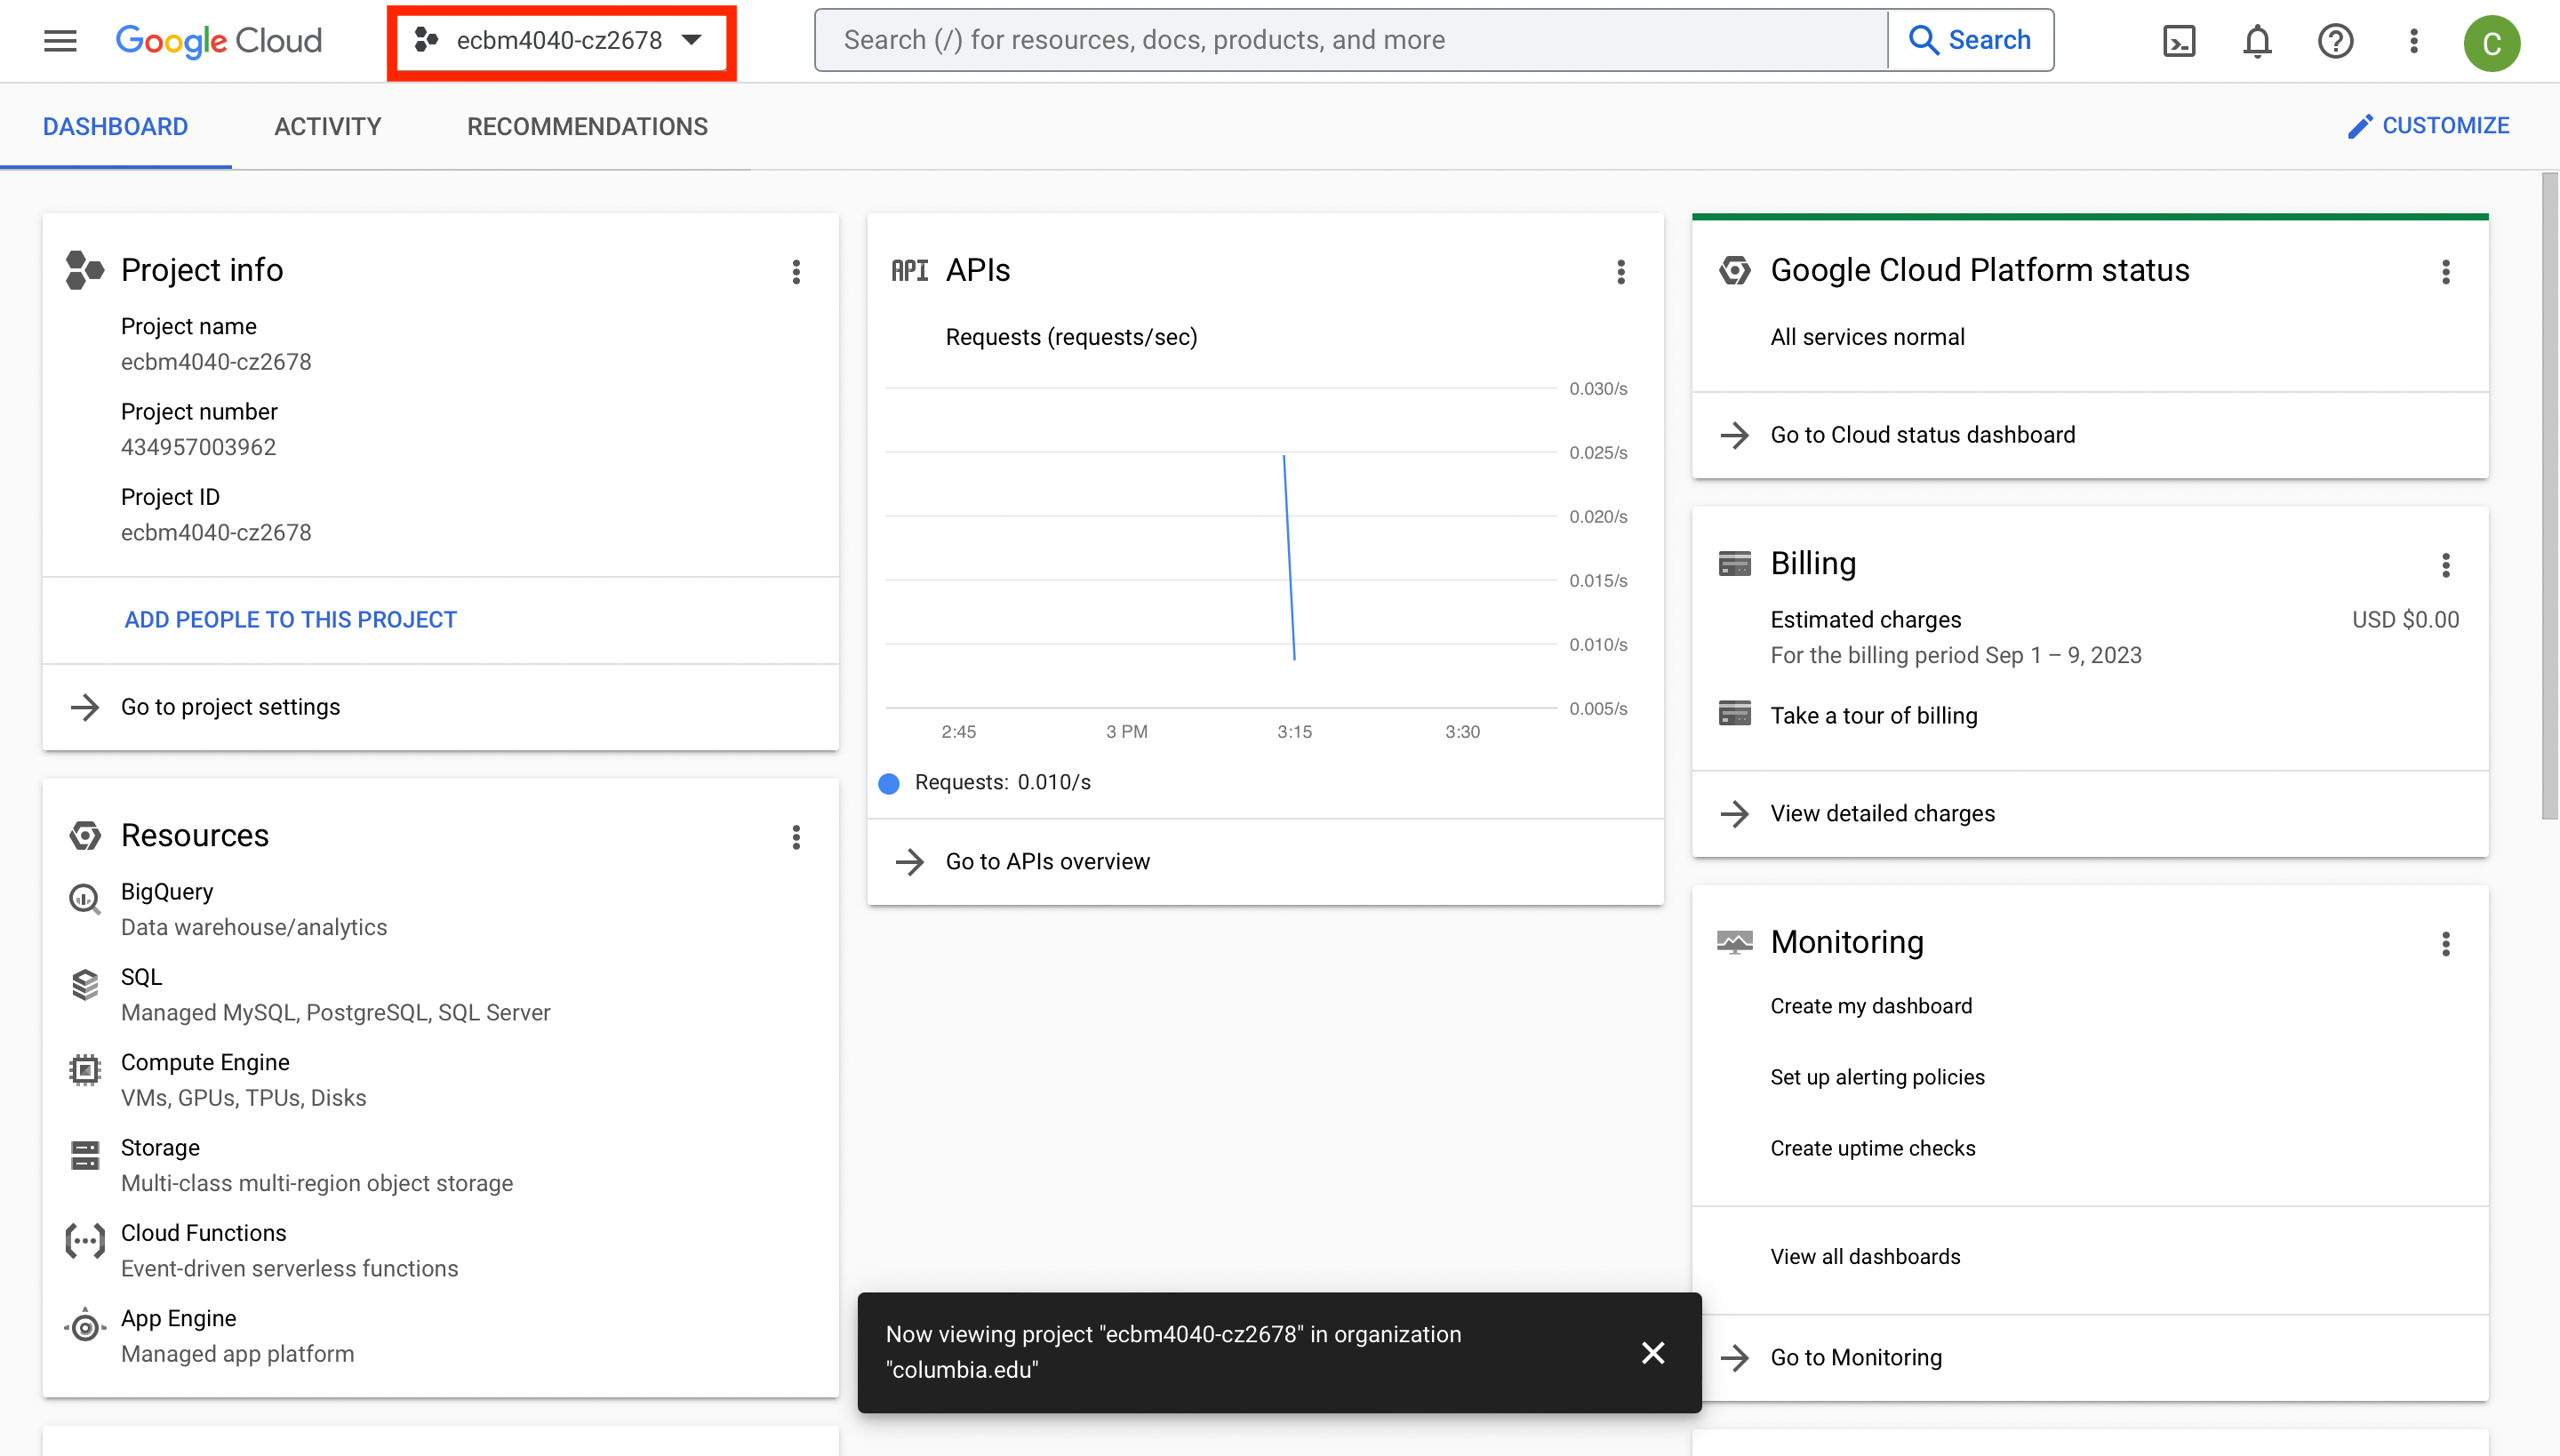
Task: Activate Cloud Shell terminal icon
Action: [x=2178, y=41]
